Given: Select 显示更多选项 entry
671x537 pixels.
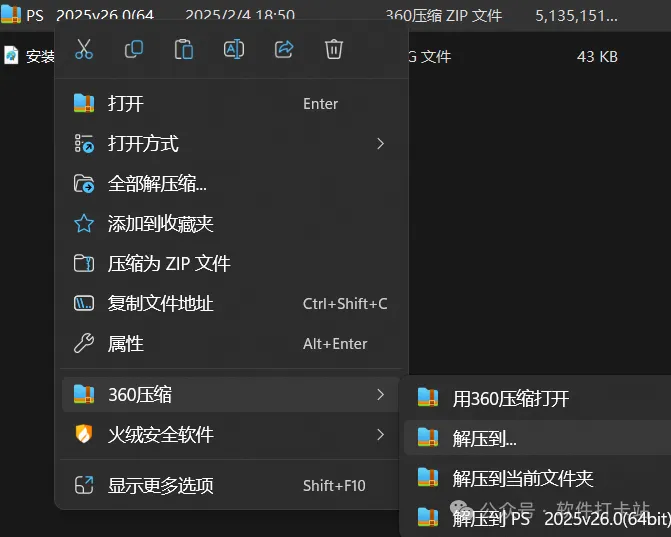Looking at the screenshot, I should click(x=231, y=486).
